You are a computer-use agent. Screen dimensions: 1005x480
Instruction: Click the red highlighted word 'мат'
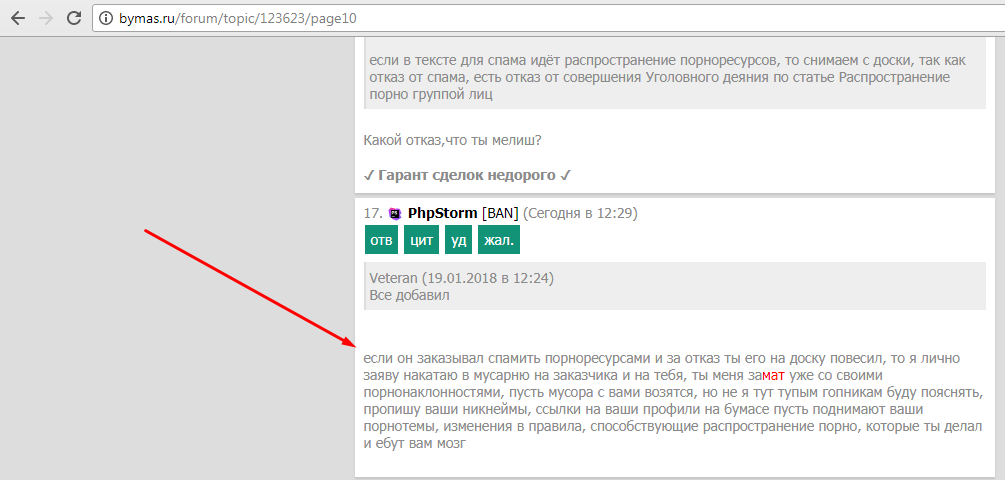point(773,375)
